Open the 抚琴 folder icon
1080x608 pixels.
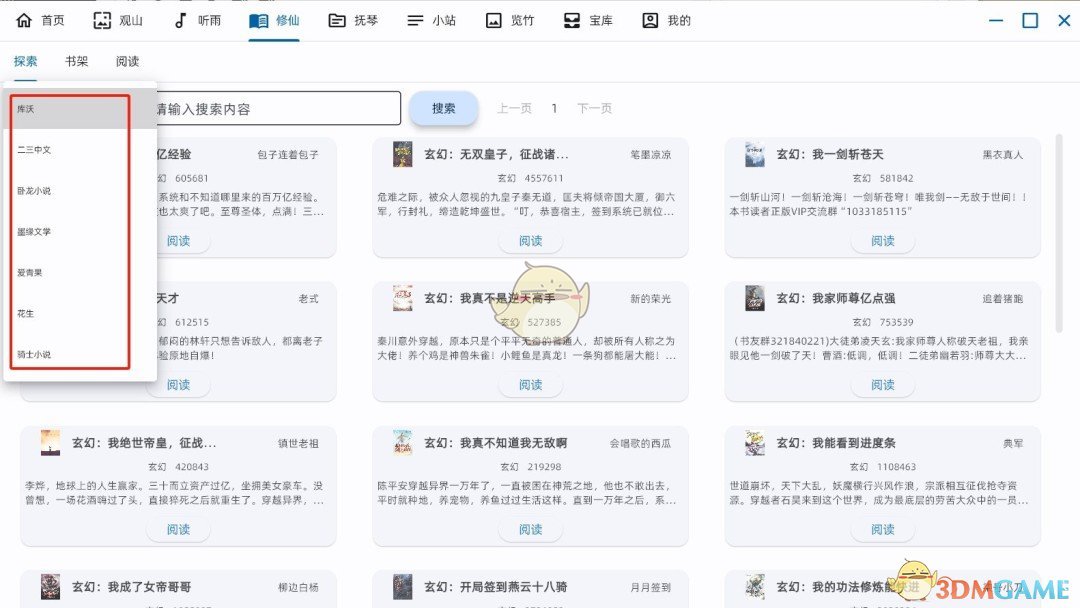338,20
